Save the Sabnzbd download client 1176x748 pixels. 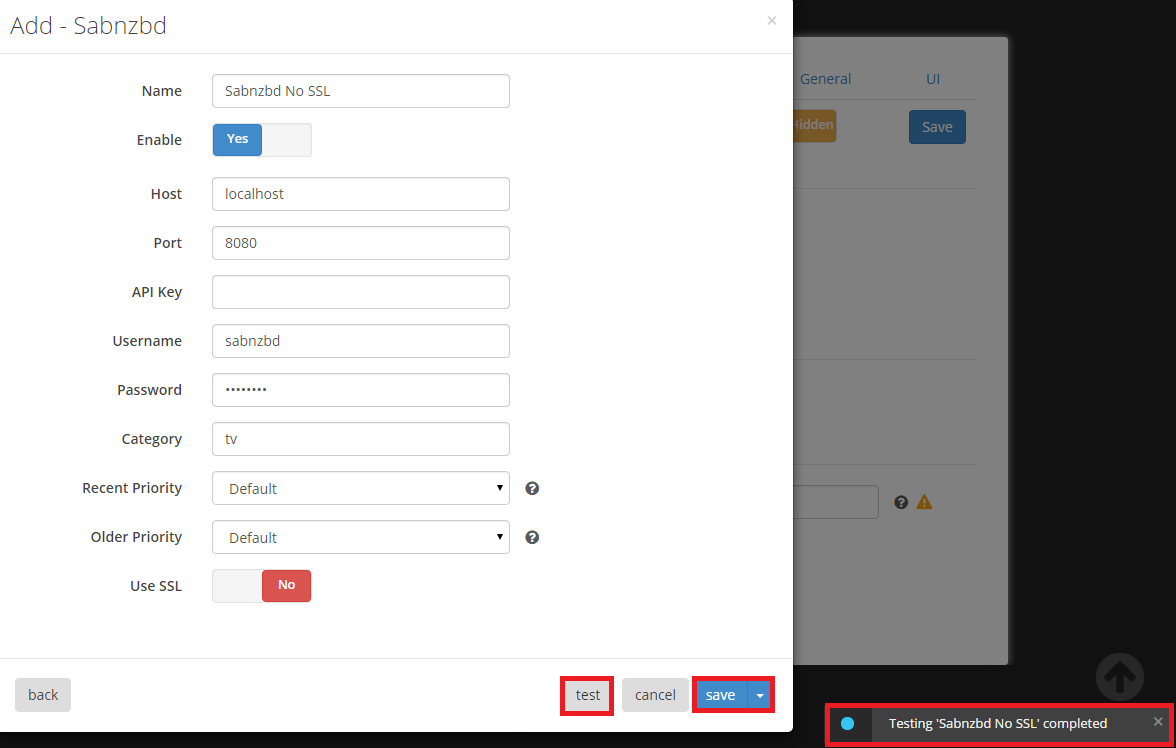pyautogui.click(x=720, y=695)
